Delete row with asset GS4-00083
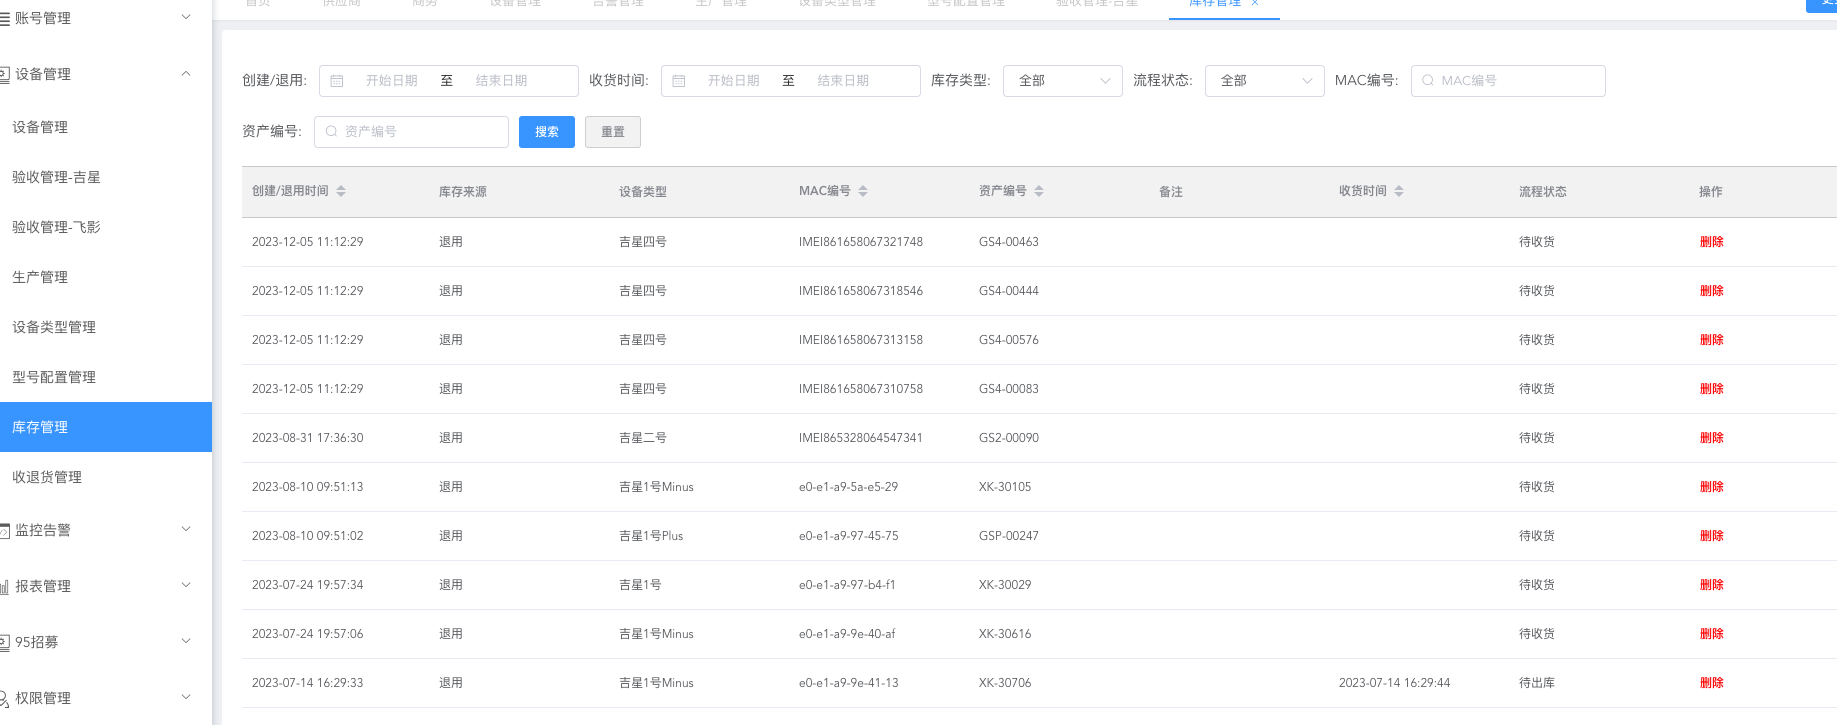This screenshot has width=1837, height=725. (1711, 389)
